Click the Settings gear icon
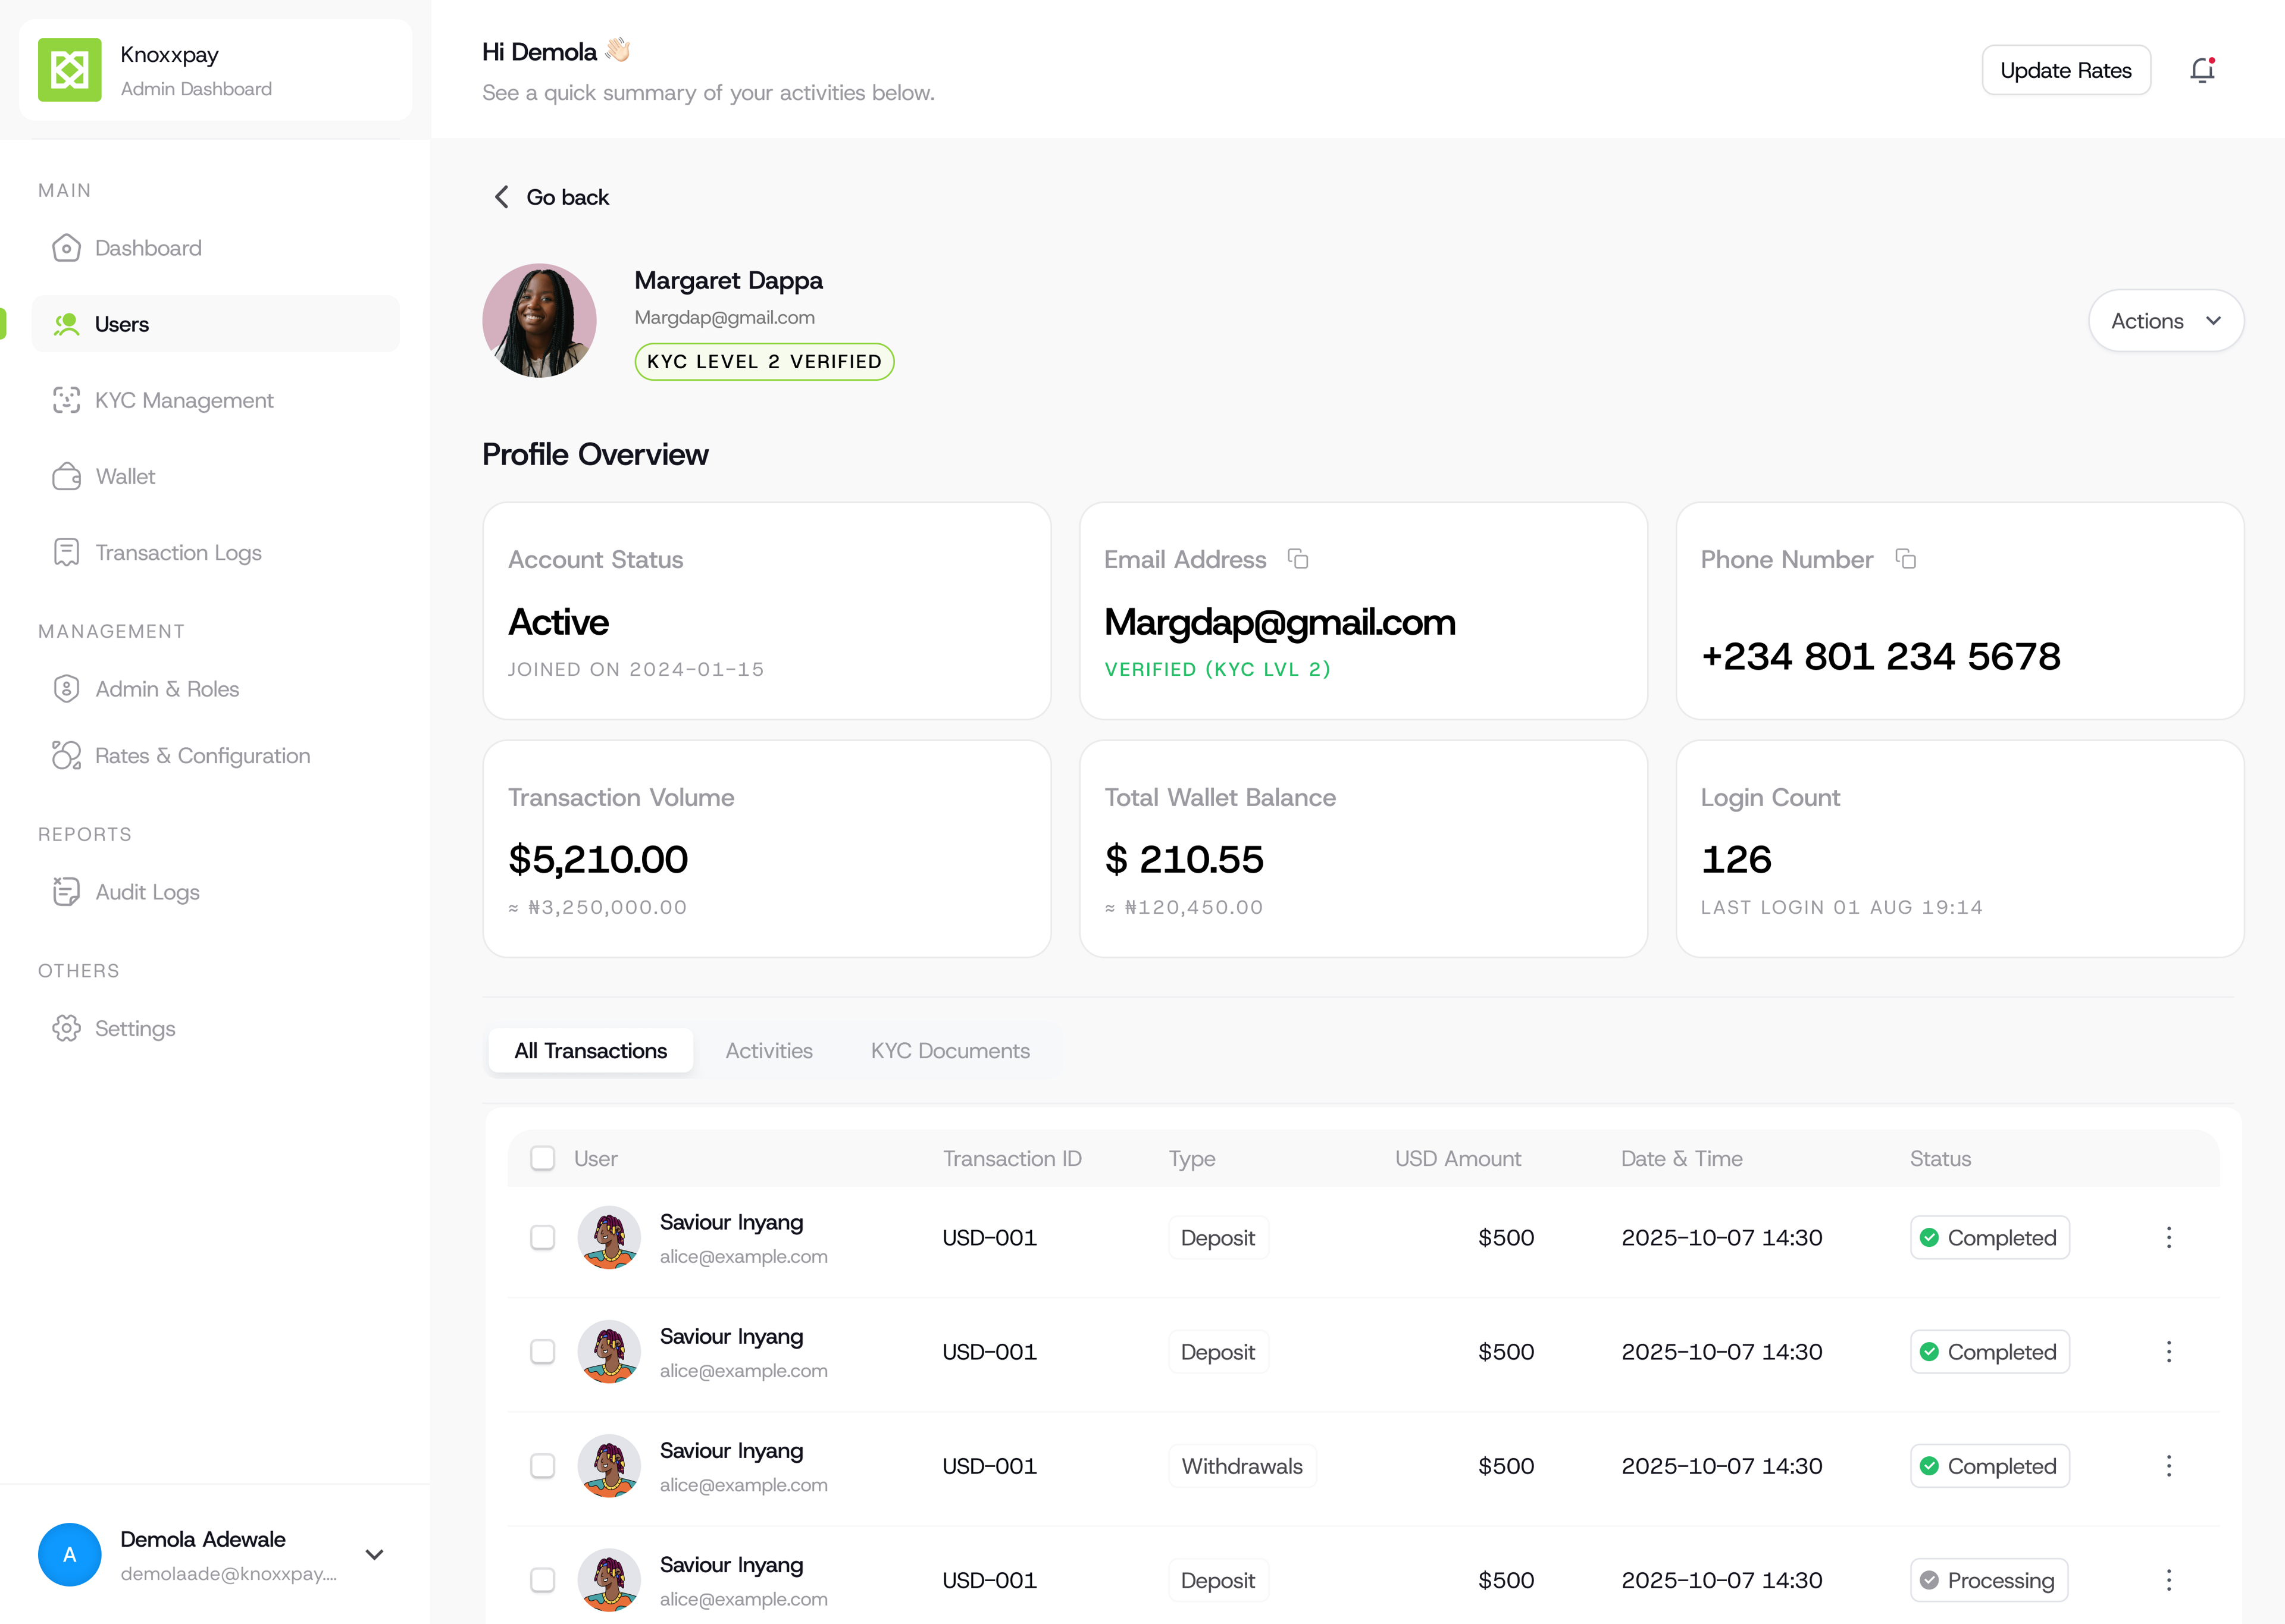Viewport: 2285px width, 1624px height. (x=66, y=1028)
